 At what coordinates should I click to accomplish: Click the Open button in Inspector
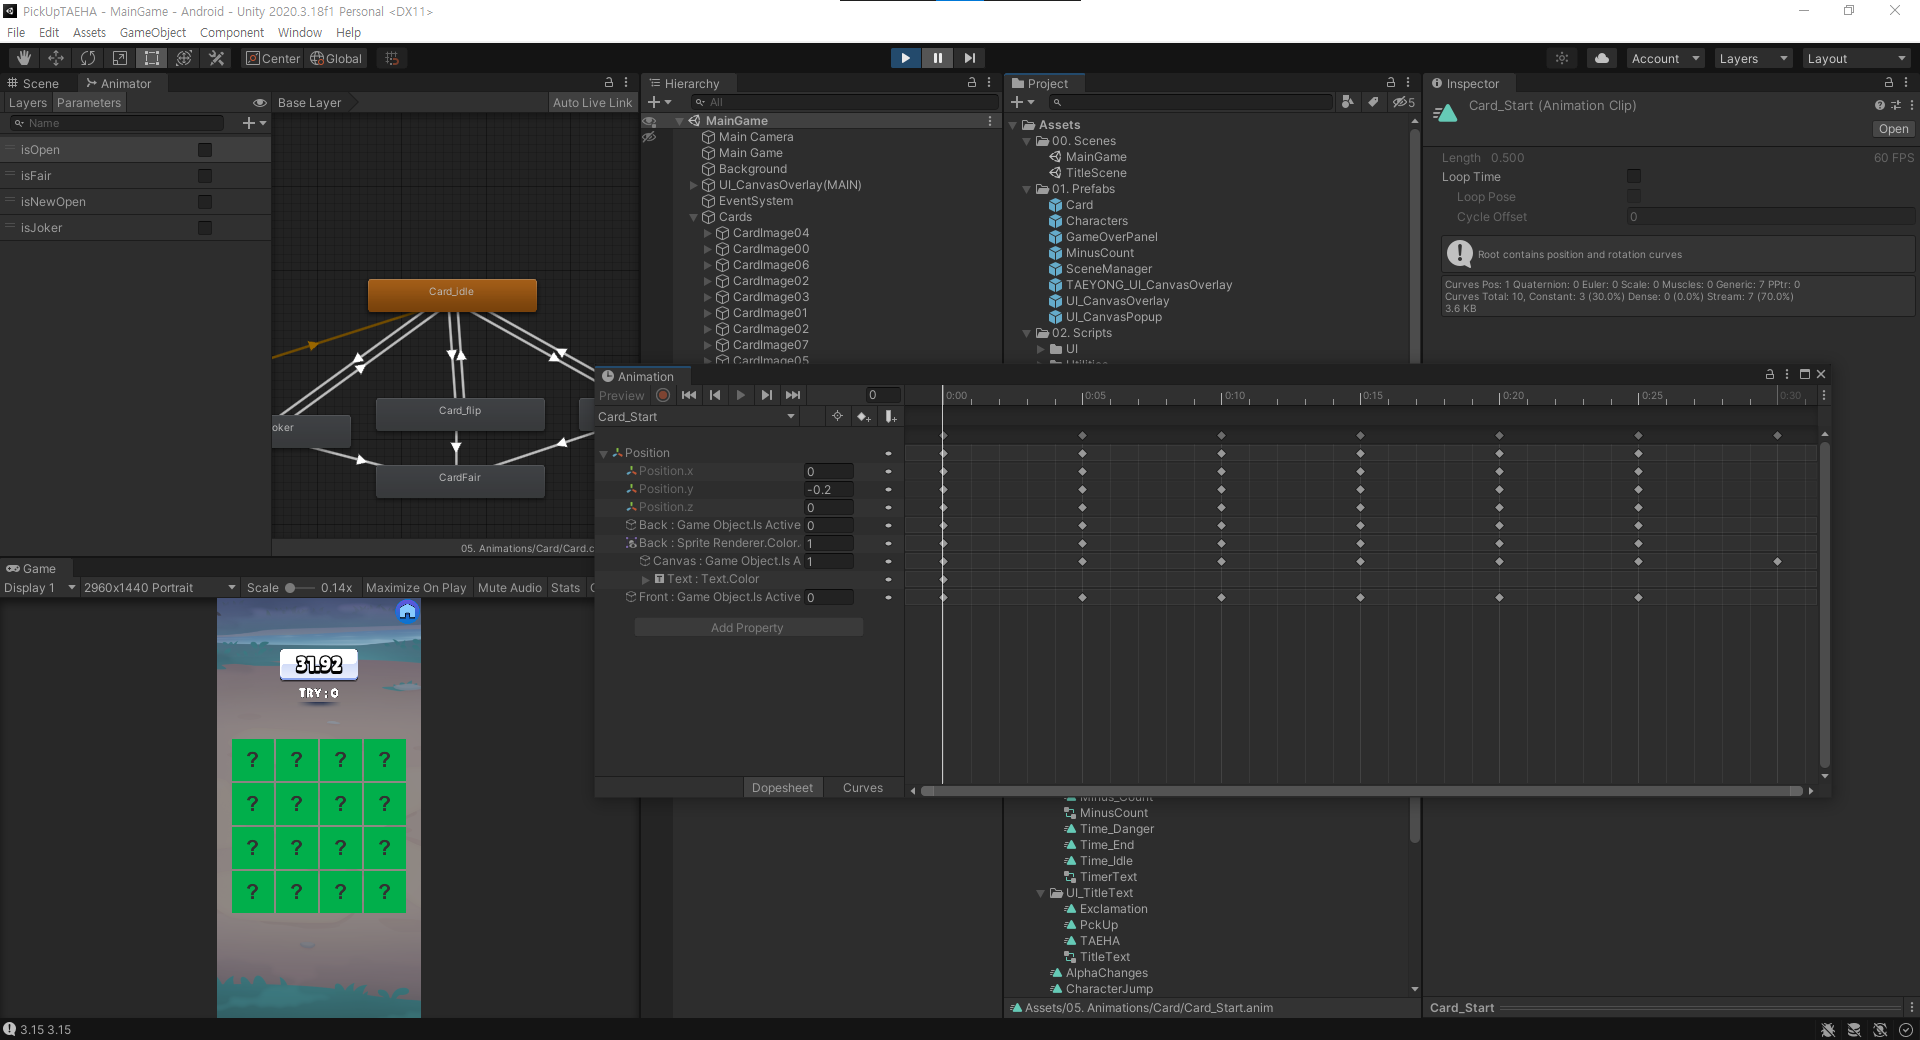pyautogui.click(x=1892, y=129)
